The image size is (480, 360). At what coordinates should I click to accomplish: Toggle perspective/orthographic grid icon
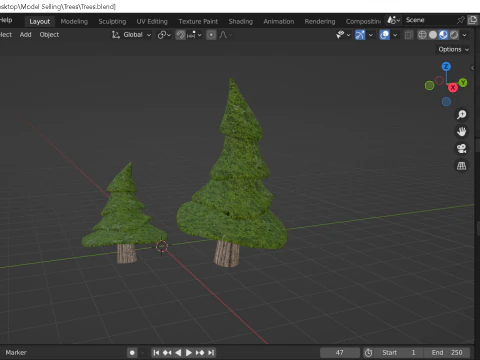click(462, 166)
